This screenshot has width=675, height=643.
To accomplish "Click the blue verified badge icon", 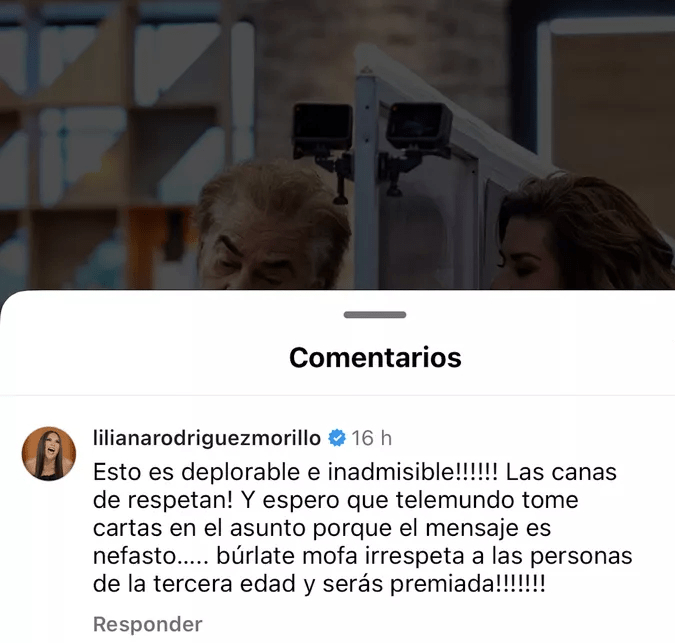I will [x=337, y=438].
